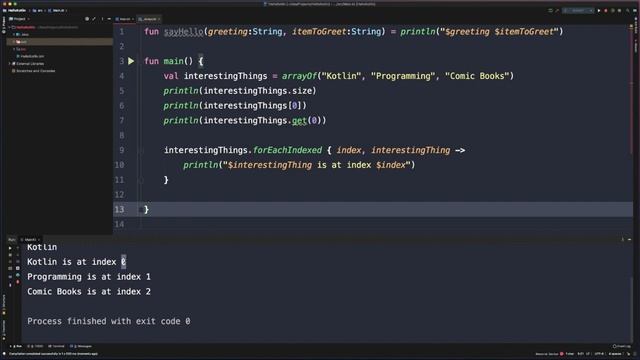The width and height of the screenshot is (640, 360).
Task: Switch to the first editor tab
Action: 125,19
